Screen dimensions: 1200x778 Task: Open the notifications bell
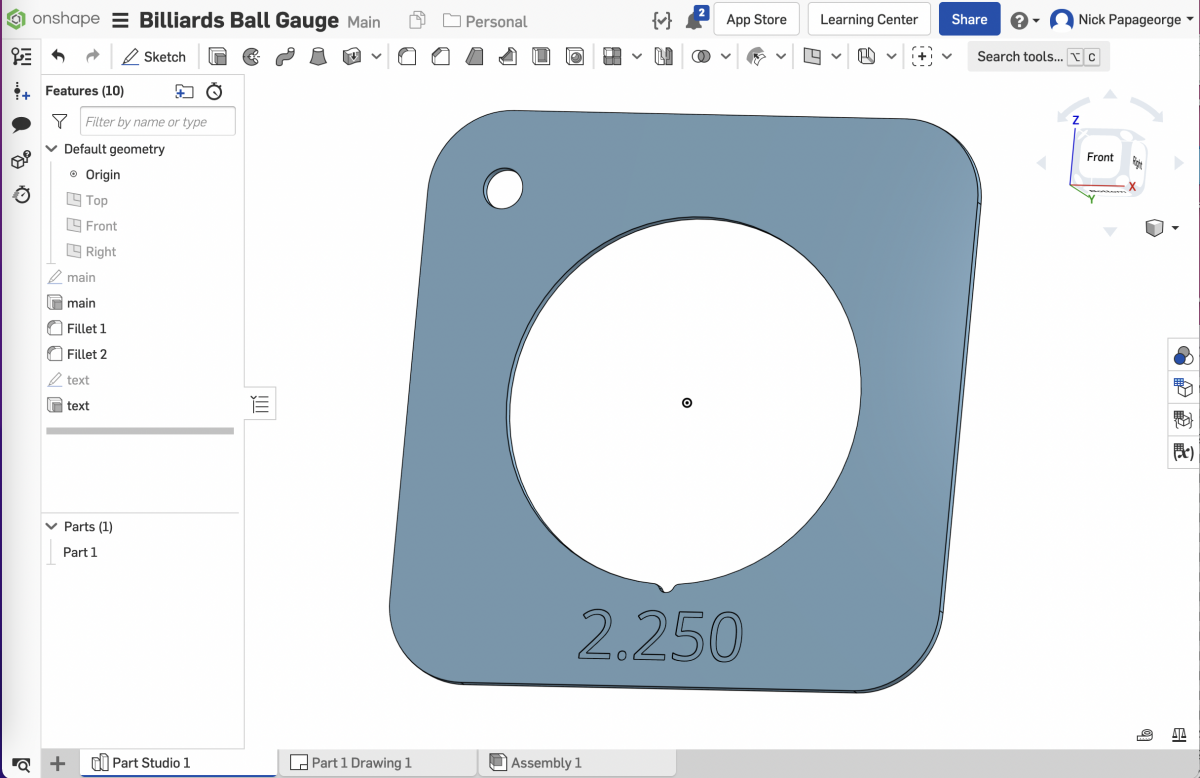point(693,21)
